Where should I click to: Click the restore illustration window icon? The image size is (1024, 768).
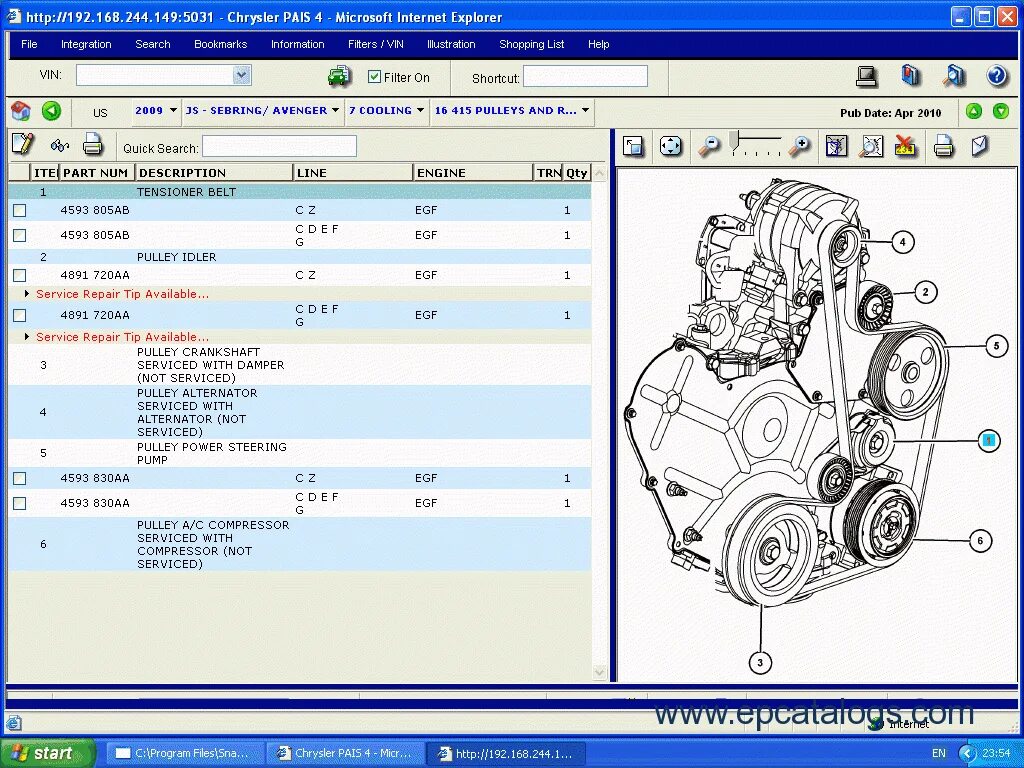tap(632, 146)
